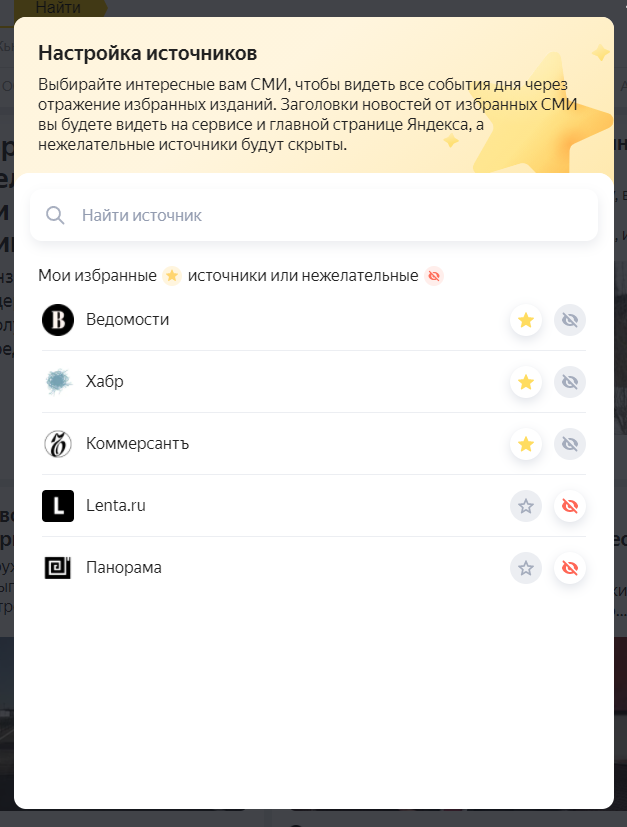Click the Панорама source logo

coord(58,568)
